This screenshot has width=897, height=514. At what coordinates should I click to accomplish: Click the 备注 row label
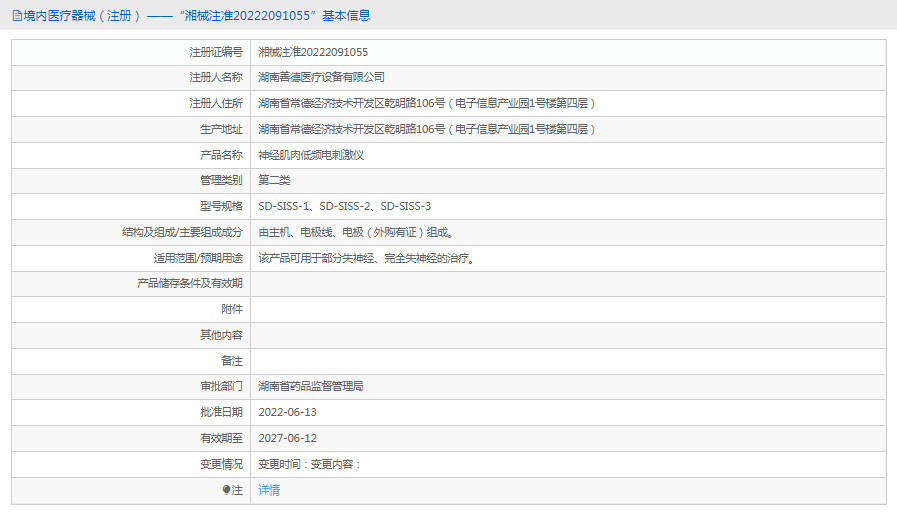click(x=232, y=361)
